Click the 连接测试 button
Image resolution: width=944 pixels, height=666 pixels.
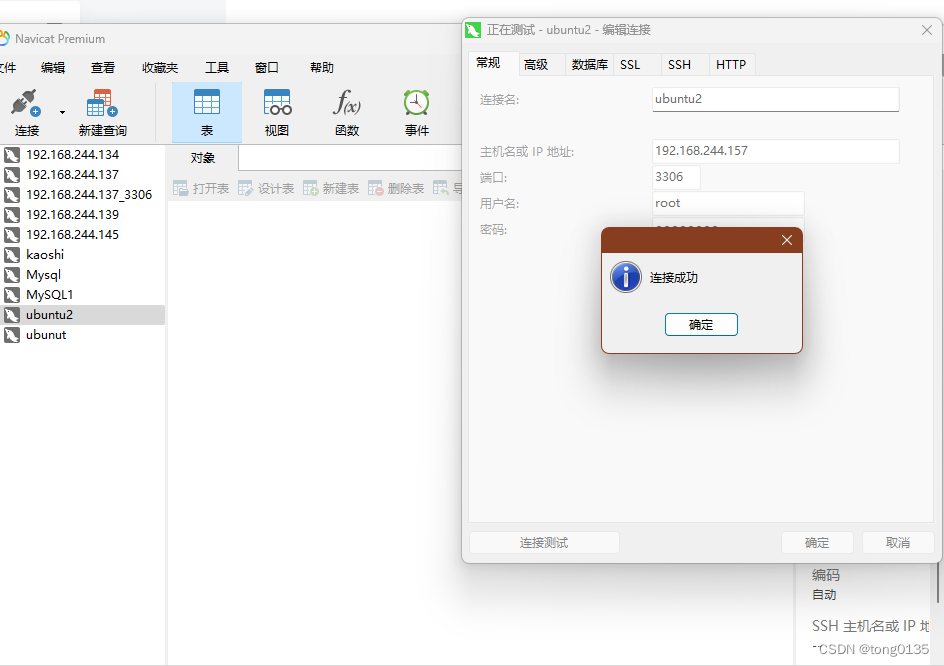pos(544,543)
